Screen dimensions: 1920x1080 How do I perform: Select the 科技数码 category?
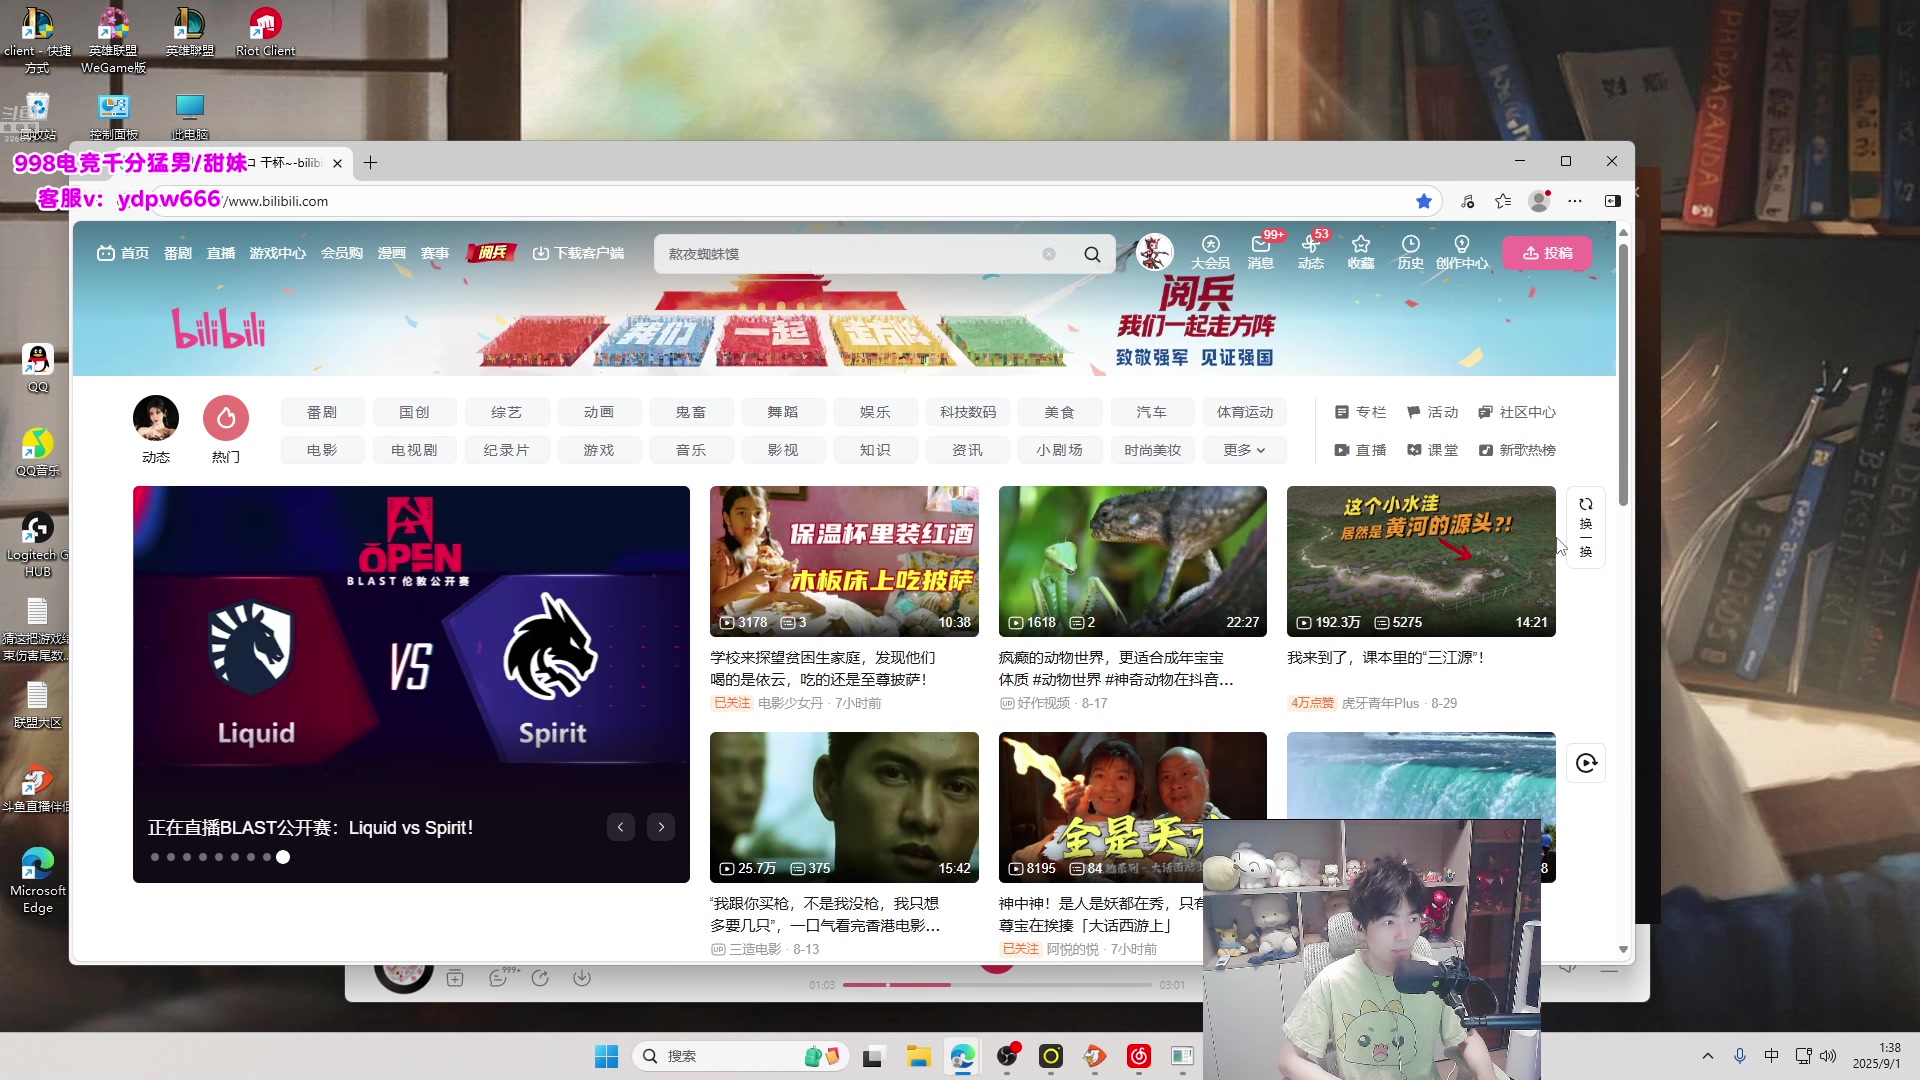click(967, 412)
